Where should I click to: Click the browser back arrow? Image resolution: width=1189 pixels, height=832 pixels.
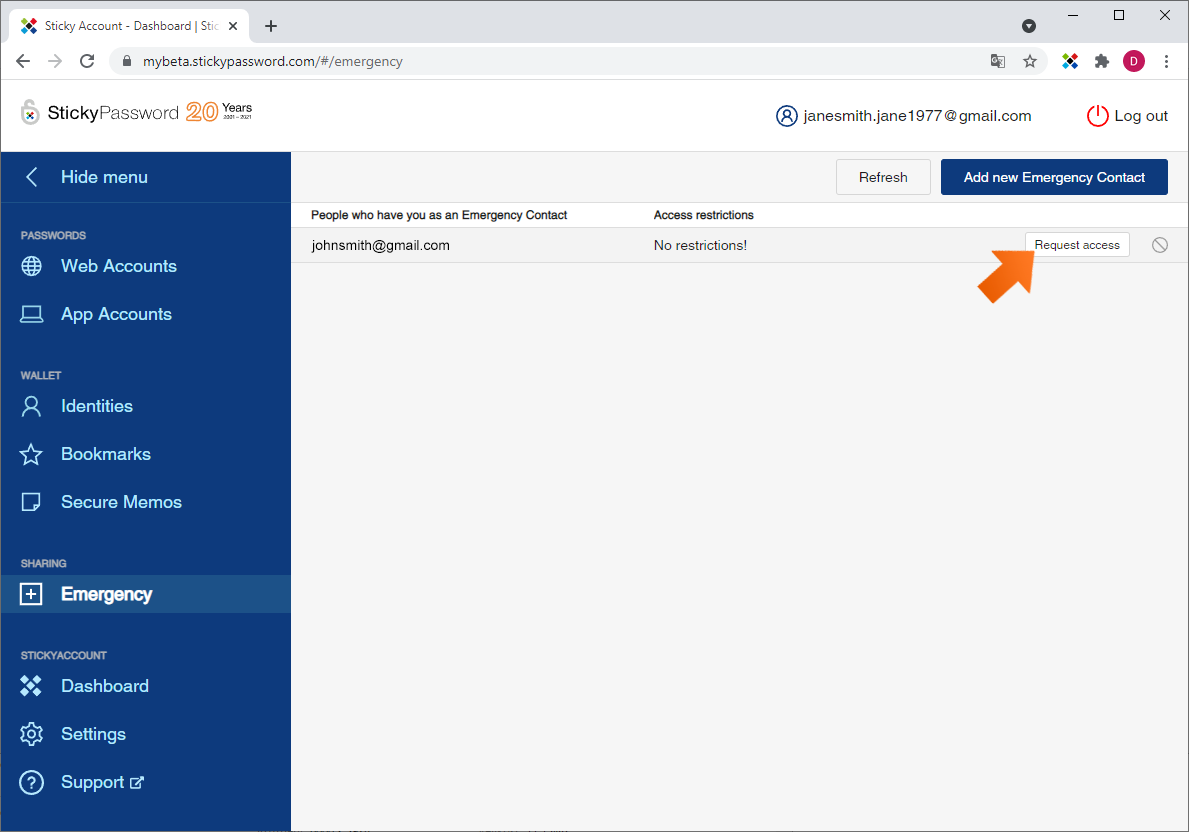(24, 61)
